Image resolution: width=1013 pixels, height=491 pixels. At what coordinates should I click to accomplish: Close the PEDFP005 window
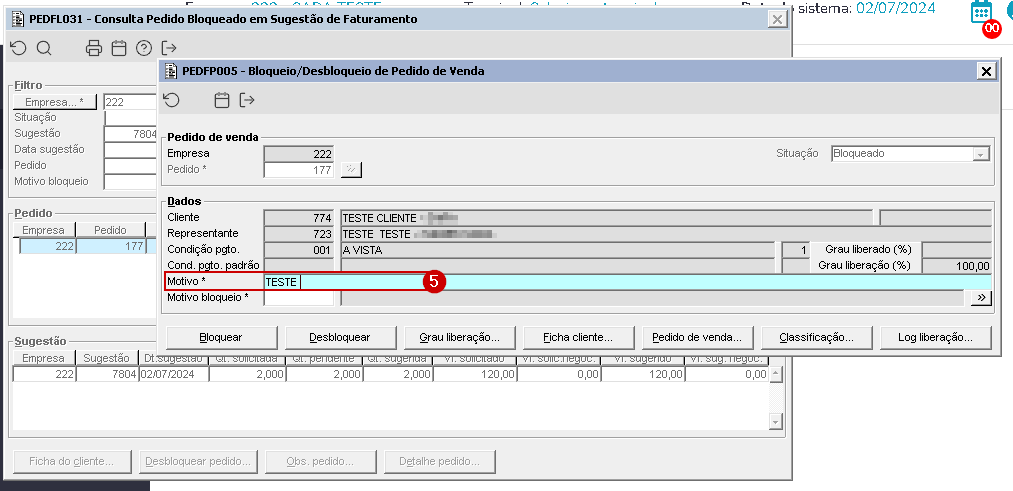pos(987,71)
